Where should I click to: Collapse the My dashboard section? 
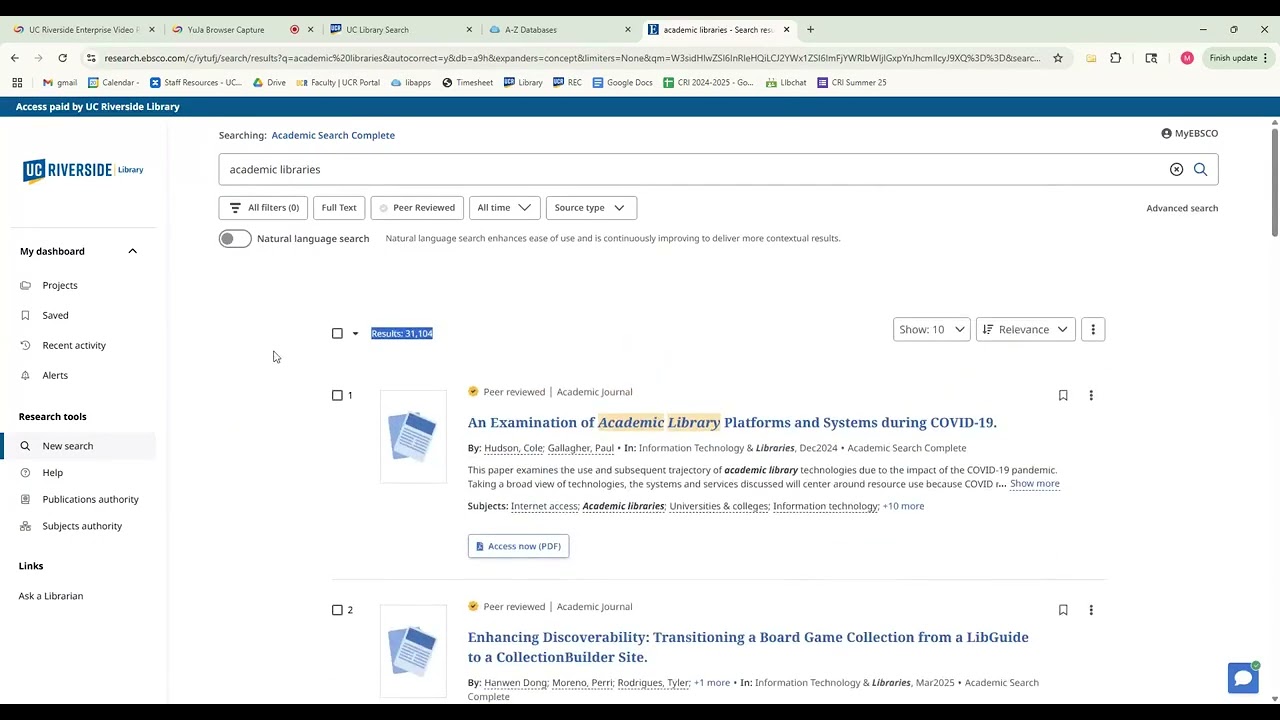point(132,252)
